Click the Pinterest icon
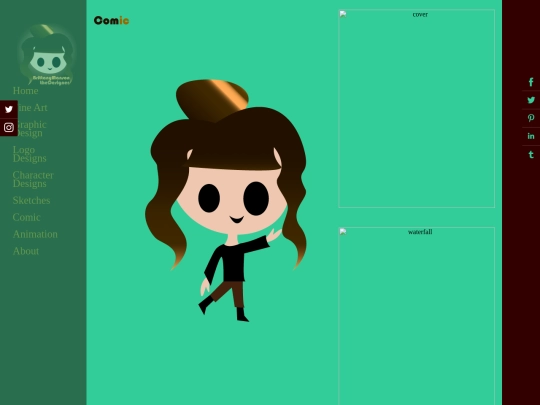 pos(531,118)
